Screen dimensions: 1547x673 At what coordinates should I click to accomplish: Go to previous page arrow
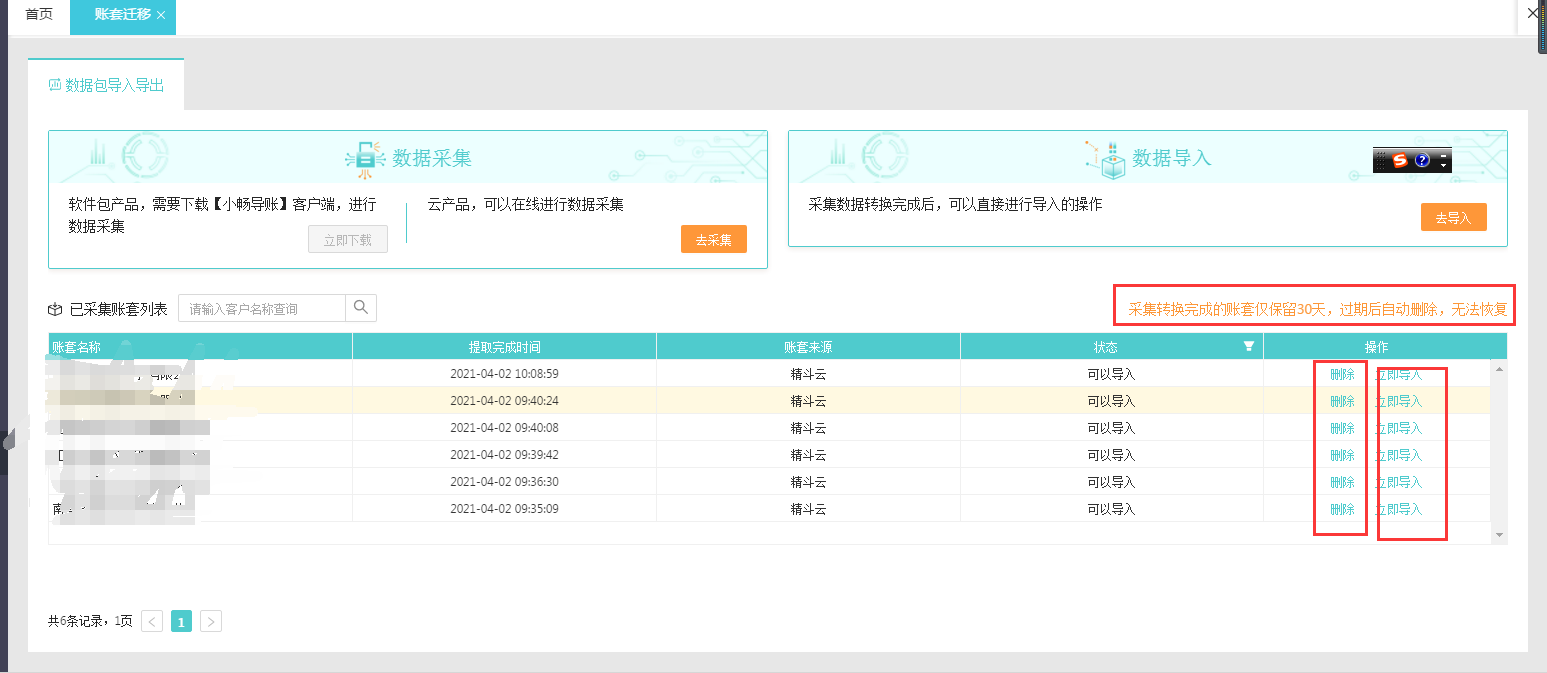(x=152, y=621)
